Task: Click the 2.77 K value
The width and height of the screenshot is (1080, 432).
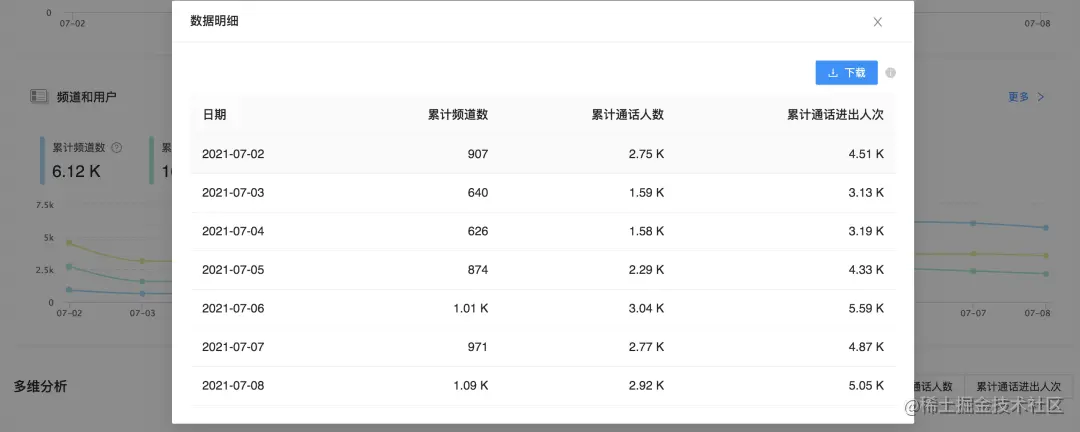Action: (x=646, y=347)
